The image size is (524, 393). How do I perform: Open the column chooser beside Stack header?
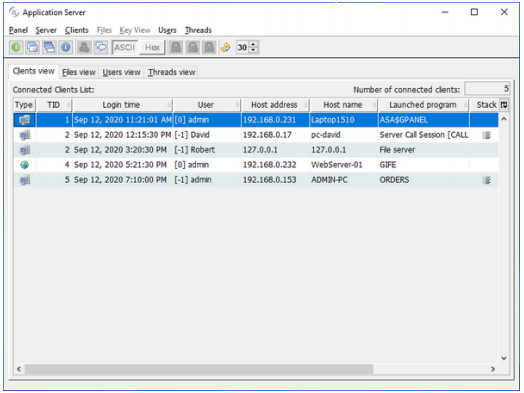click(504, 105)
